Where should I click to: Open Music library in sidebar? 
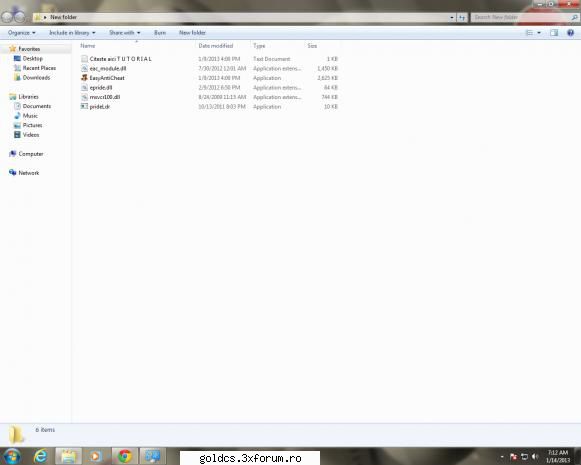30,116
